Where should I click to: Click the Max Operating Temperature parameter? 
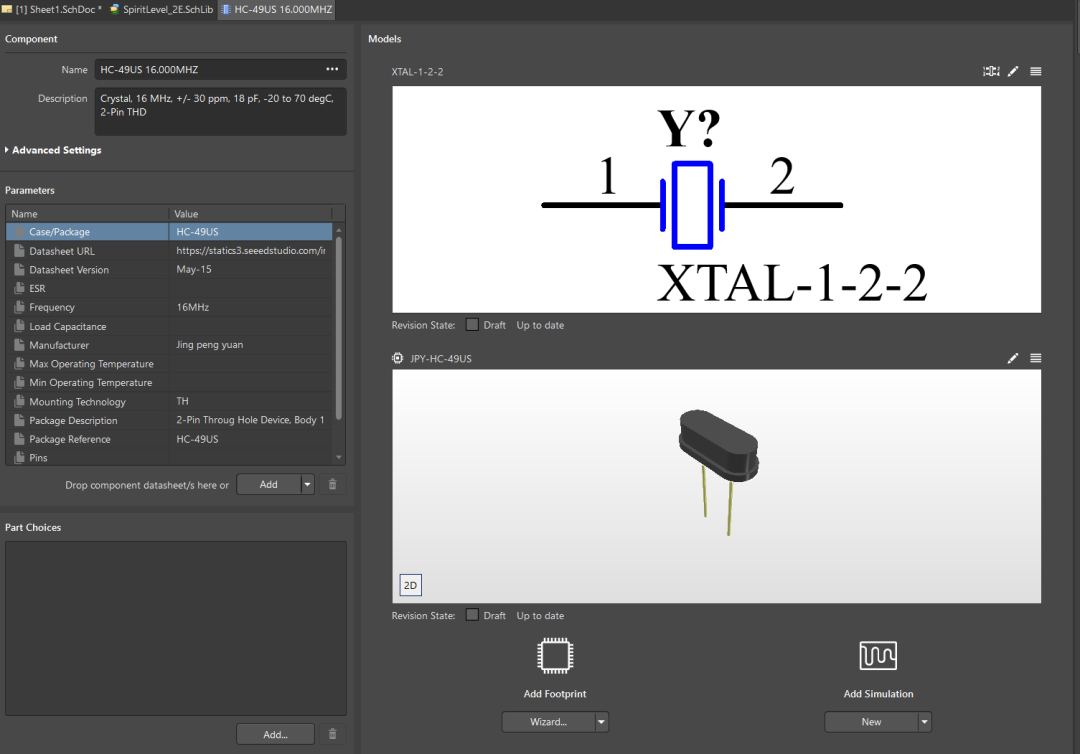click(x=91, y=364)
